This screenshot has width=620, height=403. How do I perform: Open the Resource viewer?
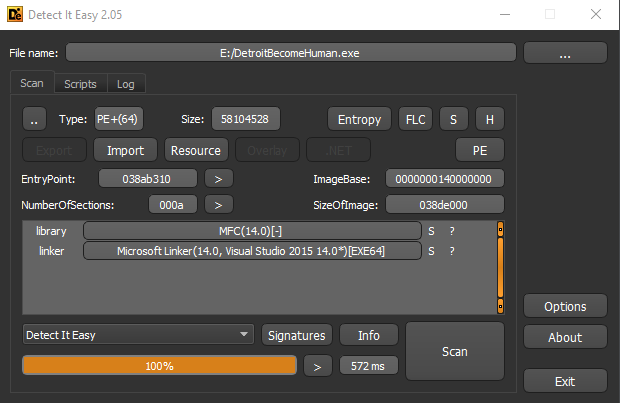pos(196,150)
